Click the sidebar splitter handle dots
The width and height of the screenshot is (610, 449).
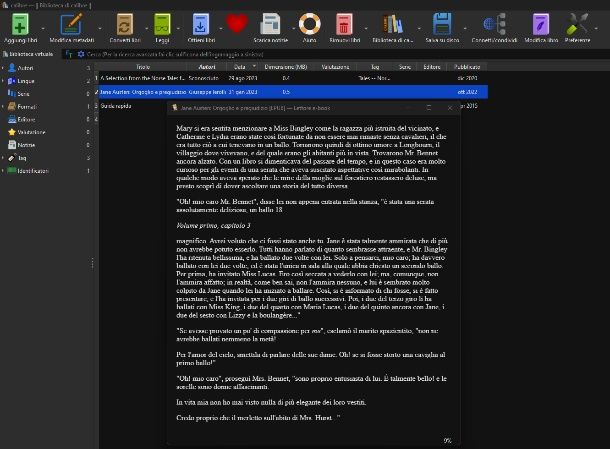pos(92,263)
